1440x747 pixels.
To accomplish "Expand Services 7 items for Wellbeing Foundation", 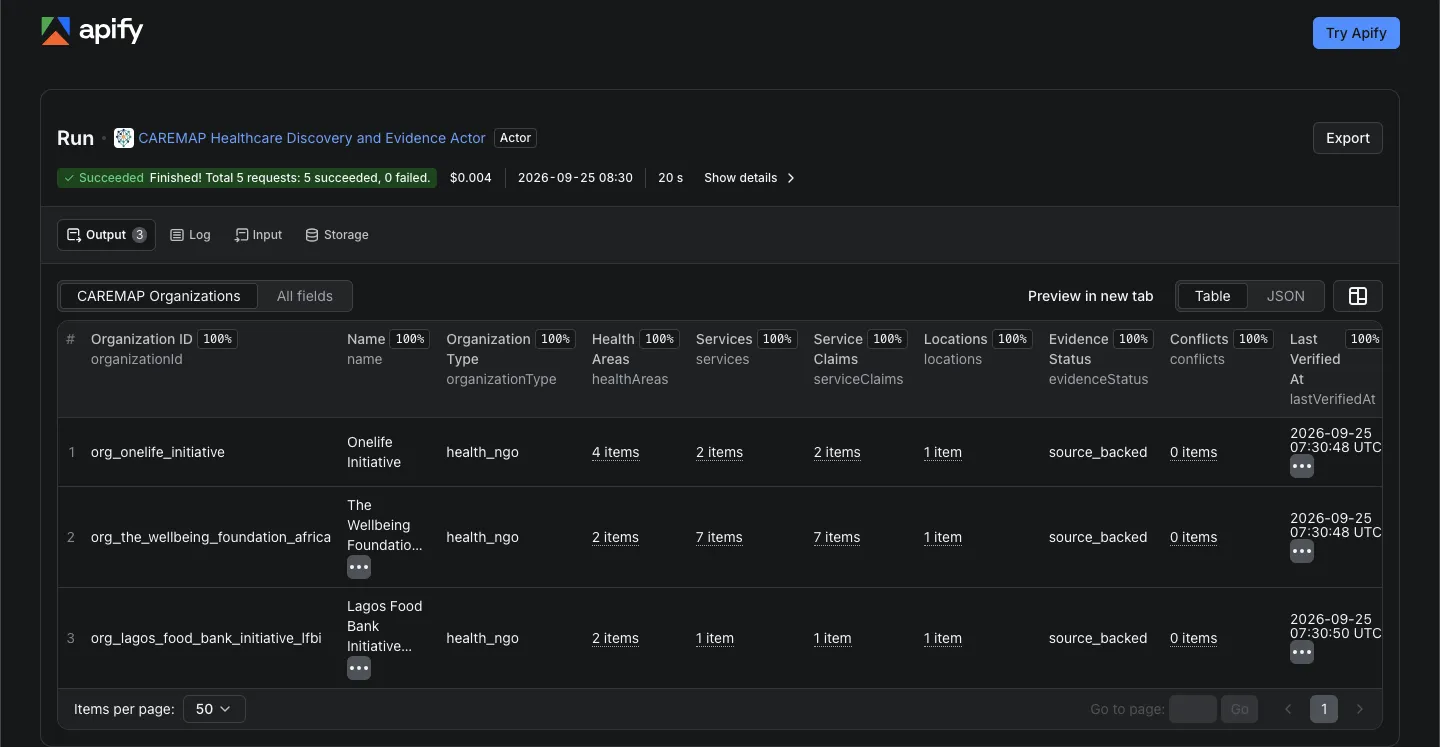I will pos(719,537).
